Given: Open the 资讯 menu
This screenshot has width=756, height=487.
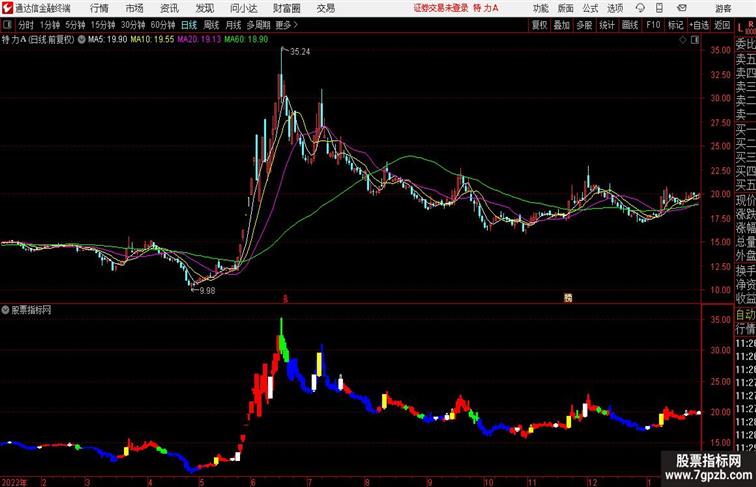Looking at the screenshot, I should click(x=169, y=8).
